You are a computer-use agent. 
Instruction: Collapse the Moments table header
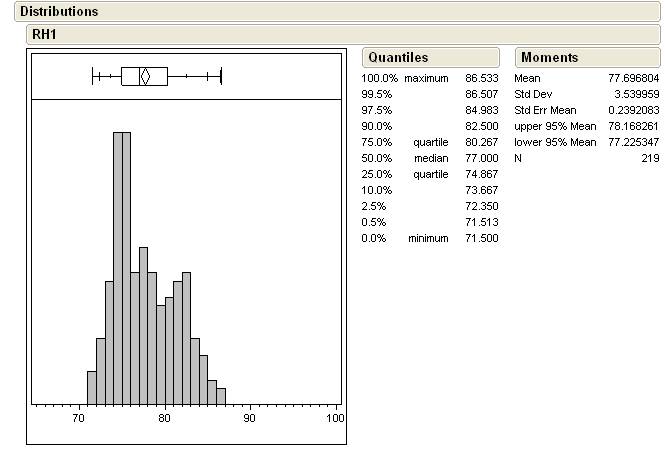[549, 58]
